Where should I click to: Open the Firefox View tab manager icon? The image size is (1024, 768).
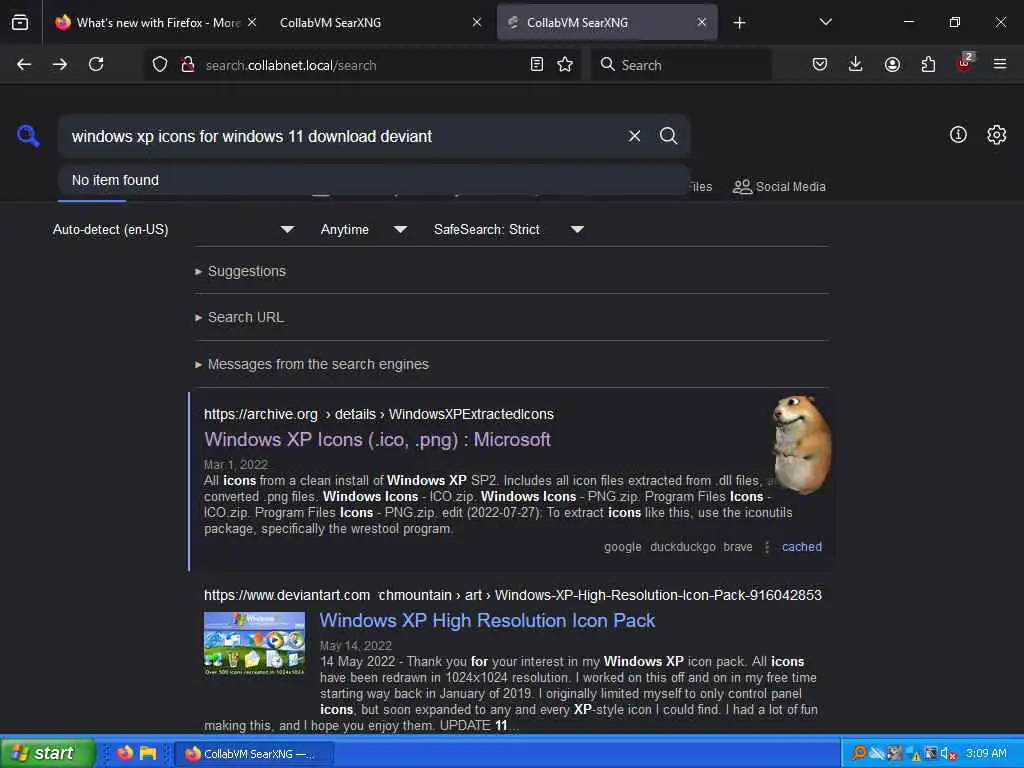[x=20, y=22]
